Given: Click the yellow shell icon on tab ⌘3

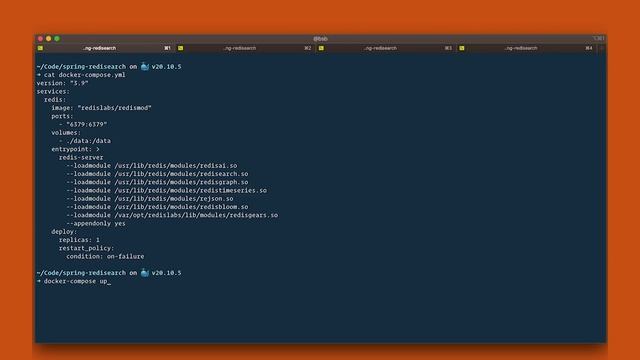Looking at the screenshot, I should 321,48.
